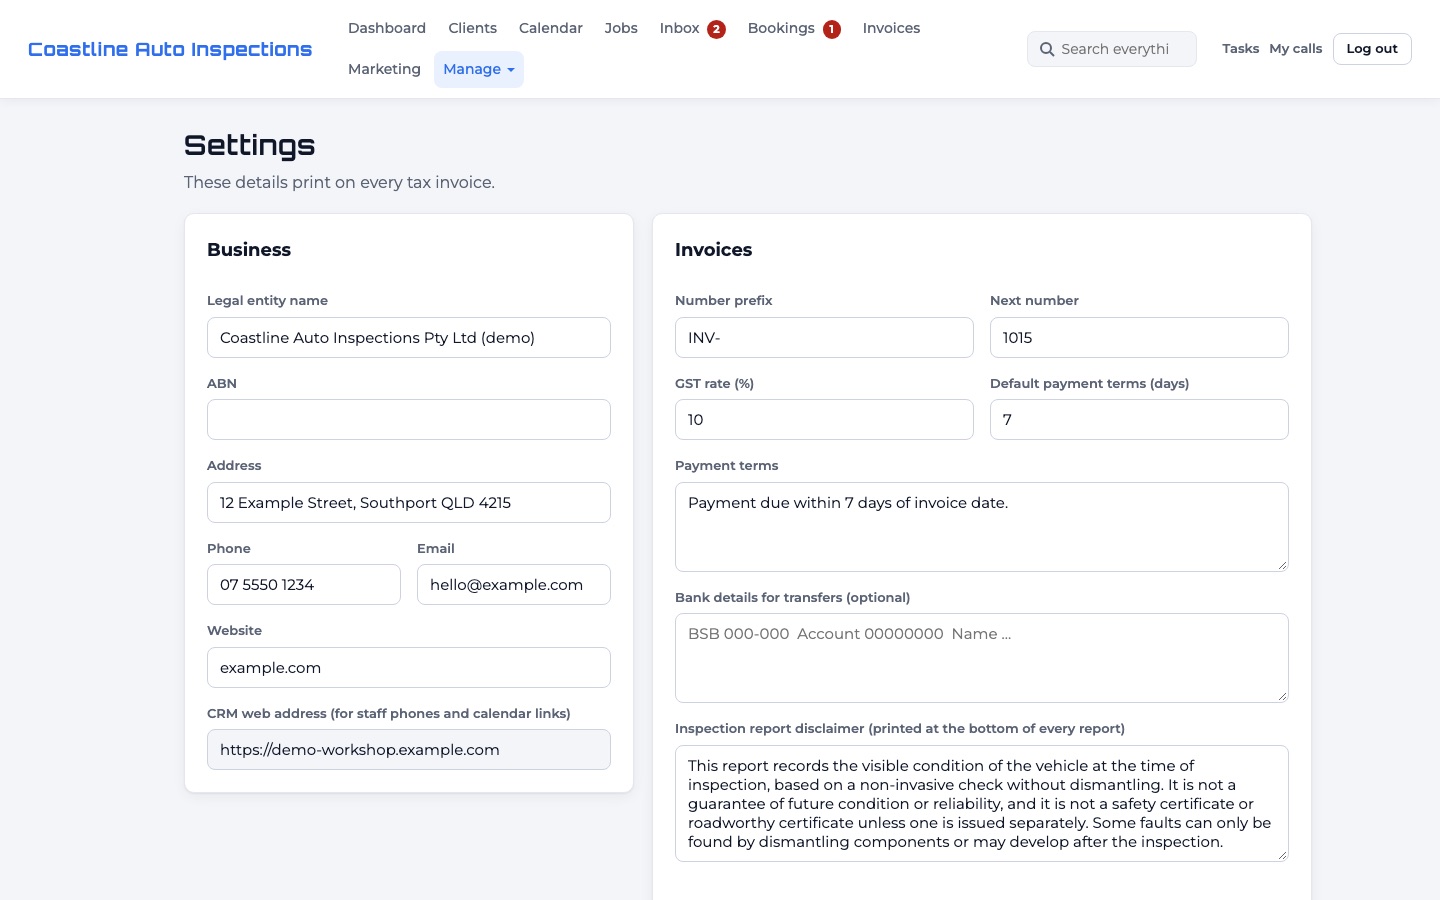Change the Next number field
The width and height of the screenshot is (1440, 900).
pyautogui.click(x=1139, y=338)
